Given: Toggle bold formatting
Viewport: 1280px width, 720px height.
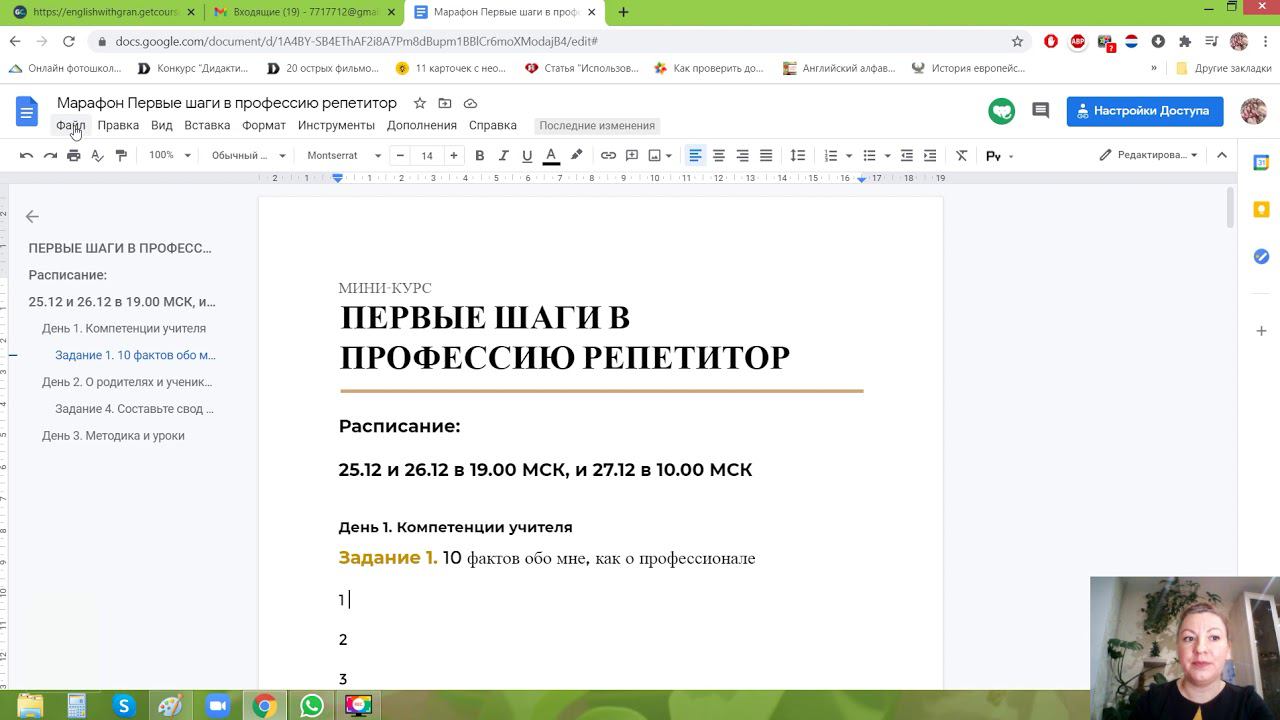Looking at the screenshot, I should click(x=479, y=155).
